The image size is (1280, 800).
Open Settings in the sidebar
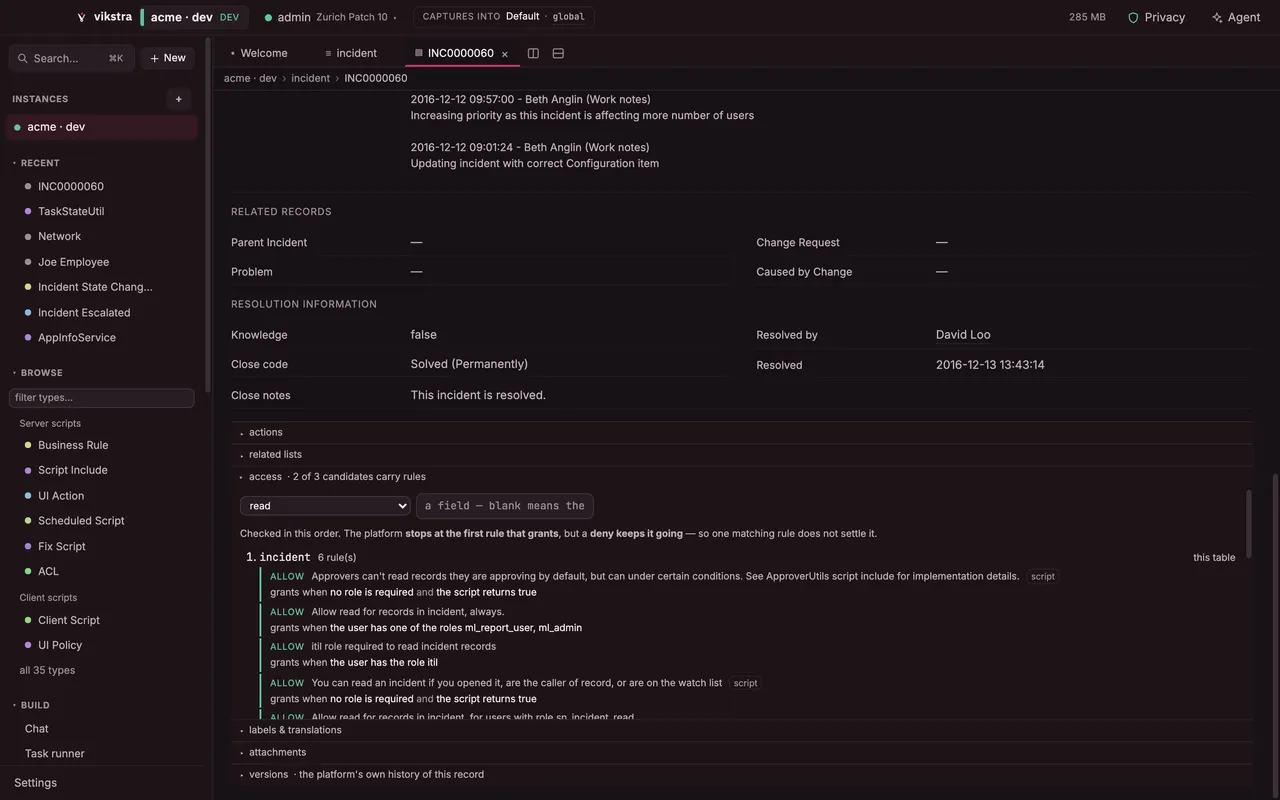(x=36, y=783)
